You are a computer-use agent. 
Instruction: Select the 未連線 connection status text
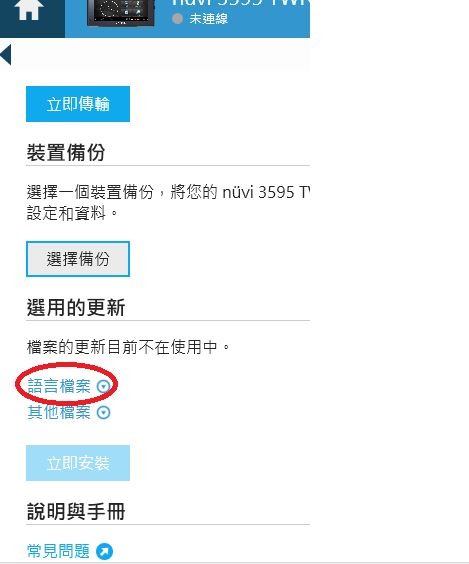point(209,19)
